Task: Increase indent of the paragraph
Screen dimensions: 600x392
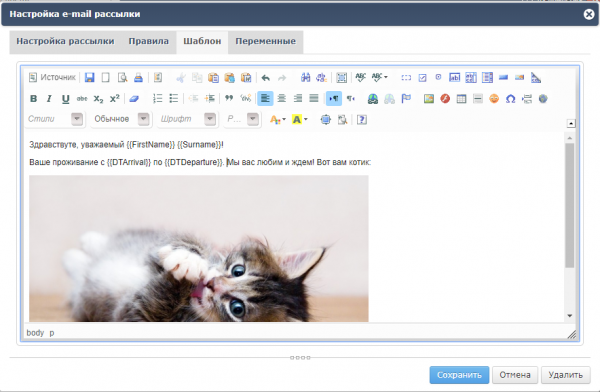Action: tap(210, 99)
